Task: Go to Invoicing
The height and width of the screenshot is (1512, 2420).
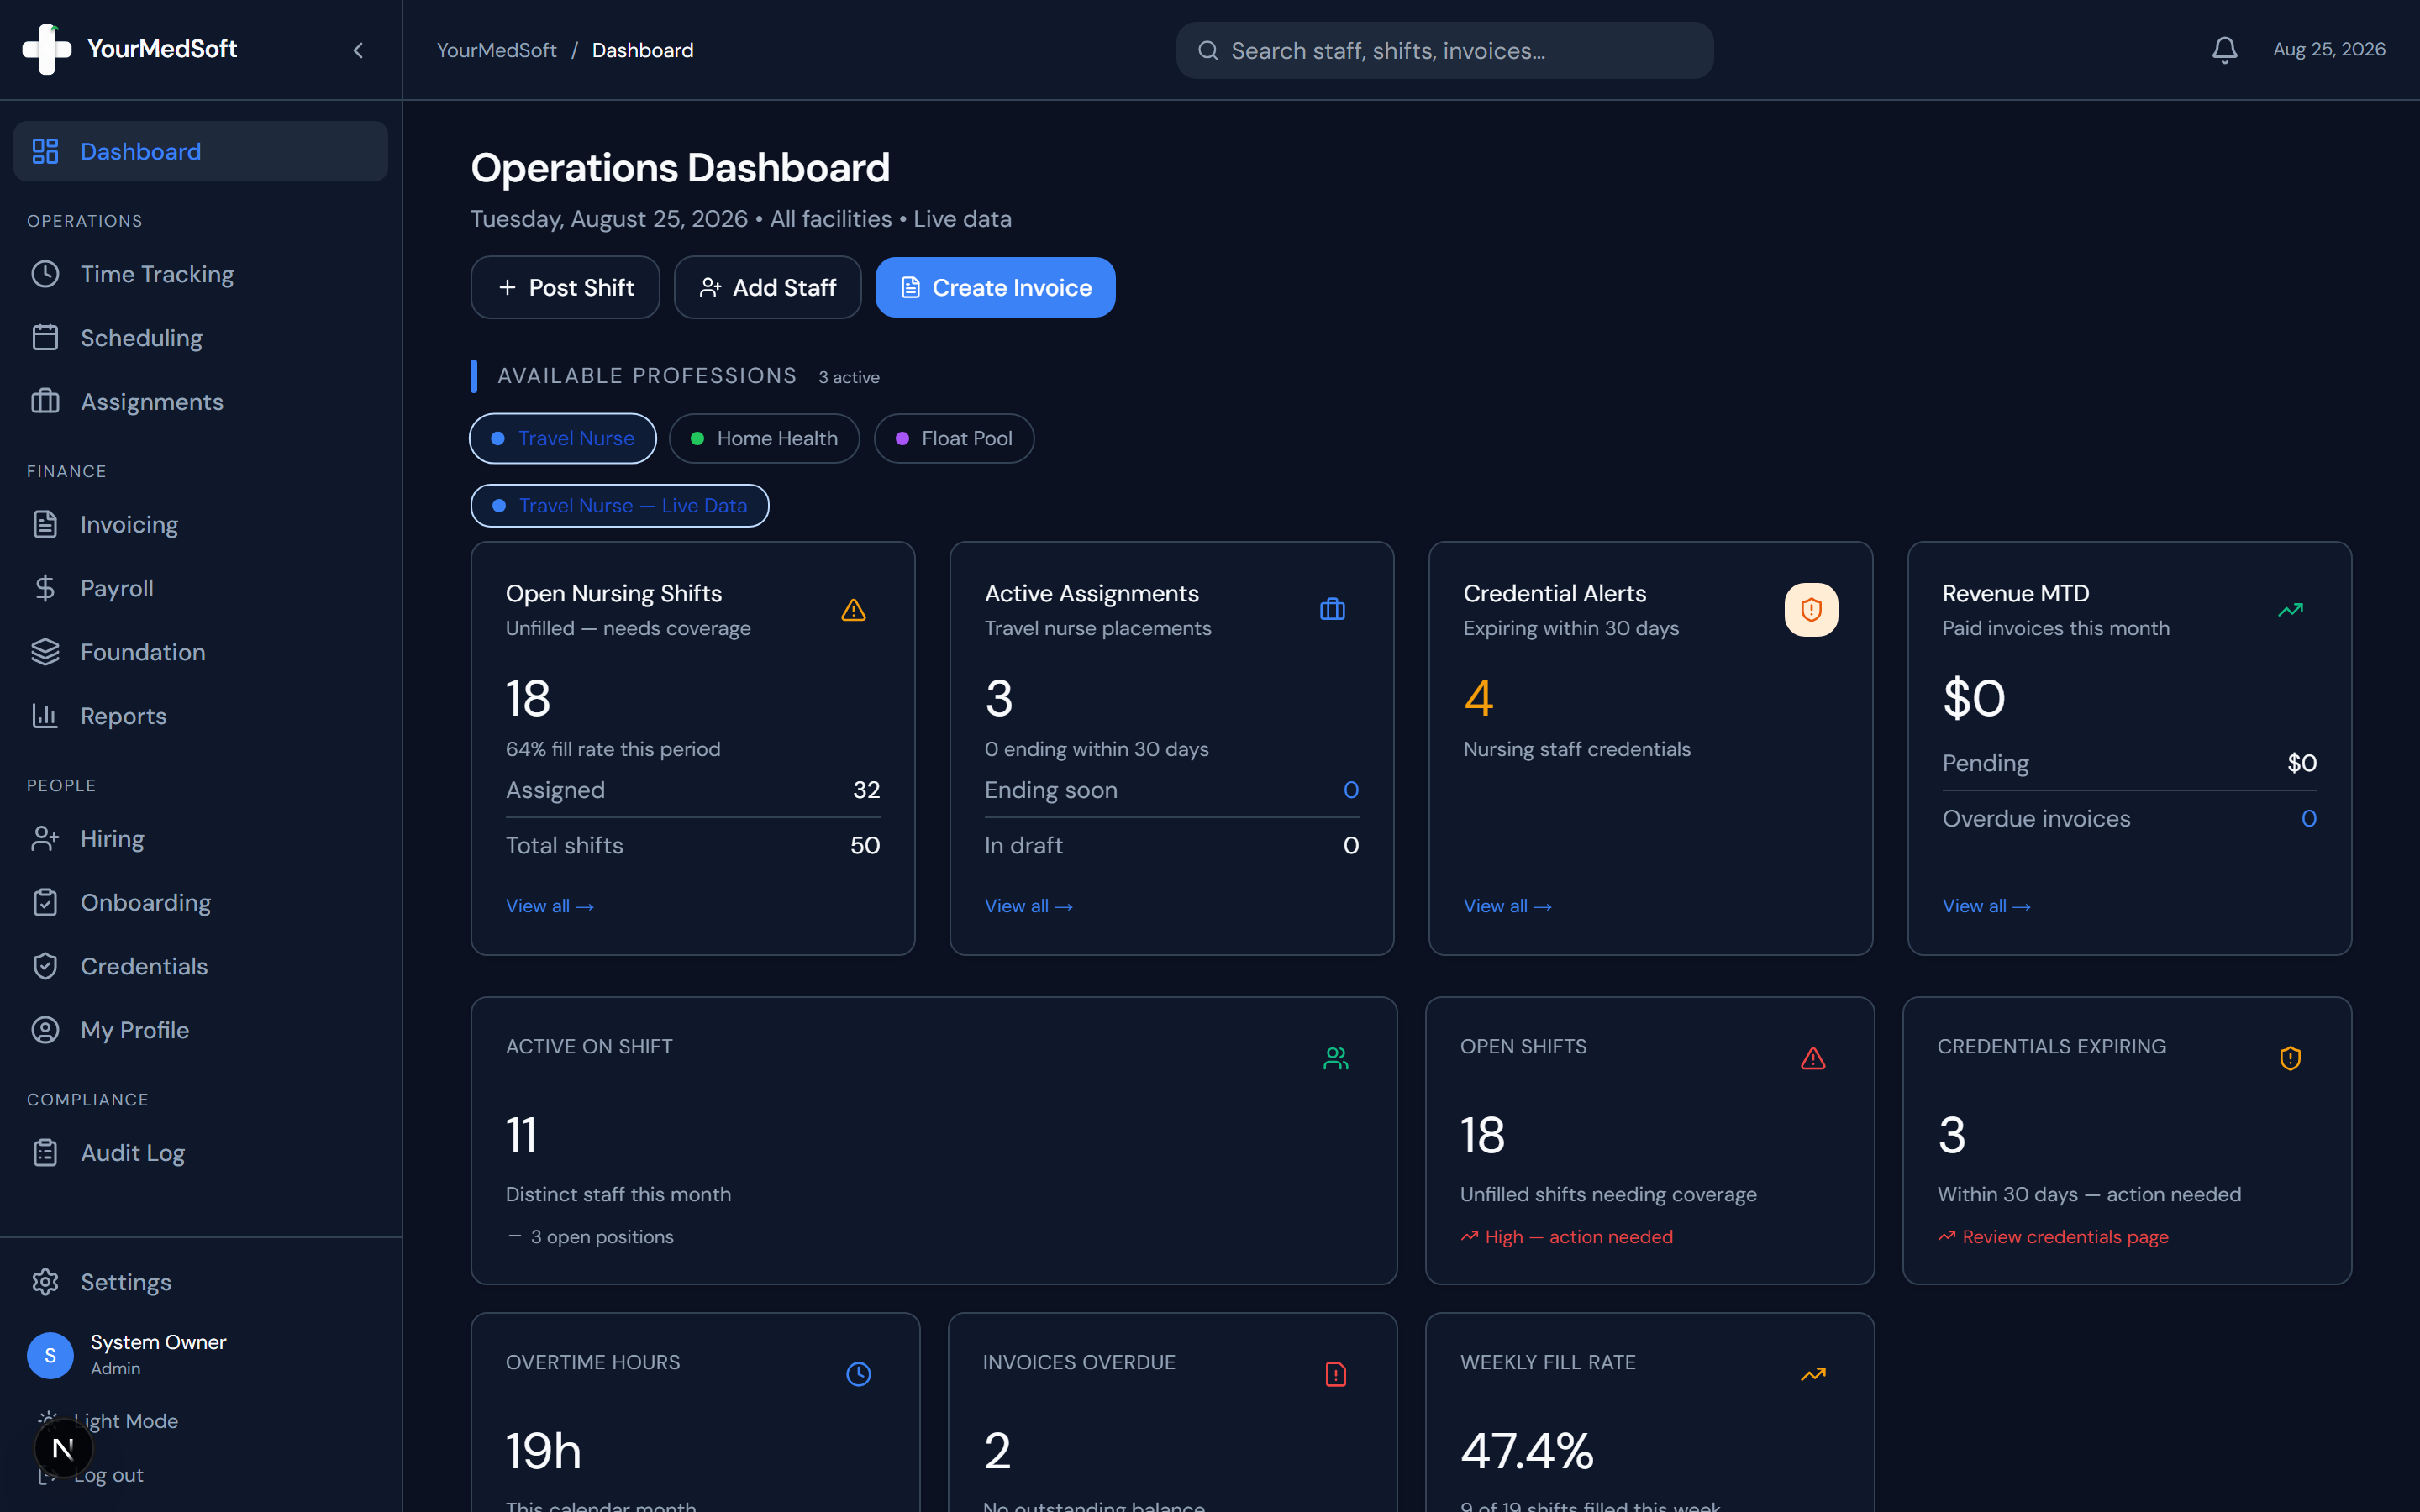Action: coord(200,524)
